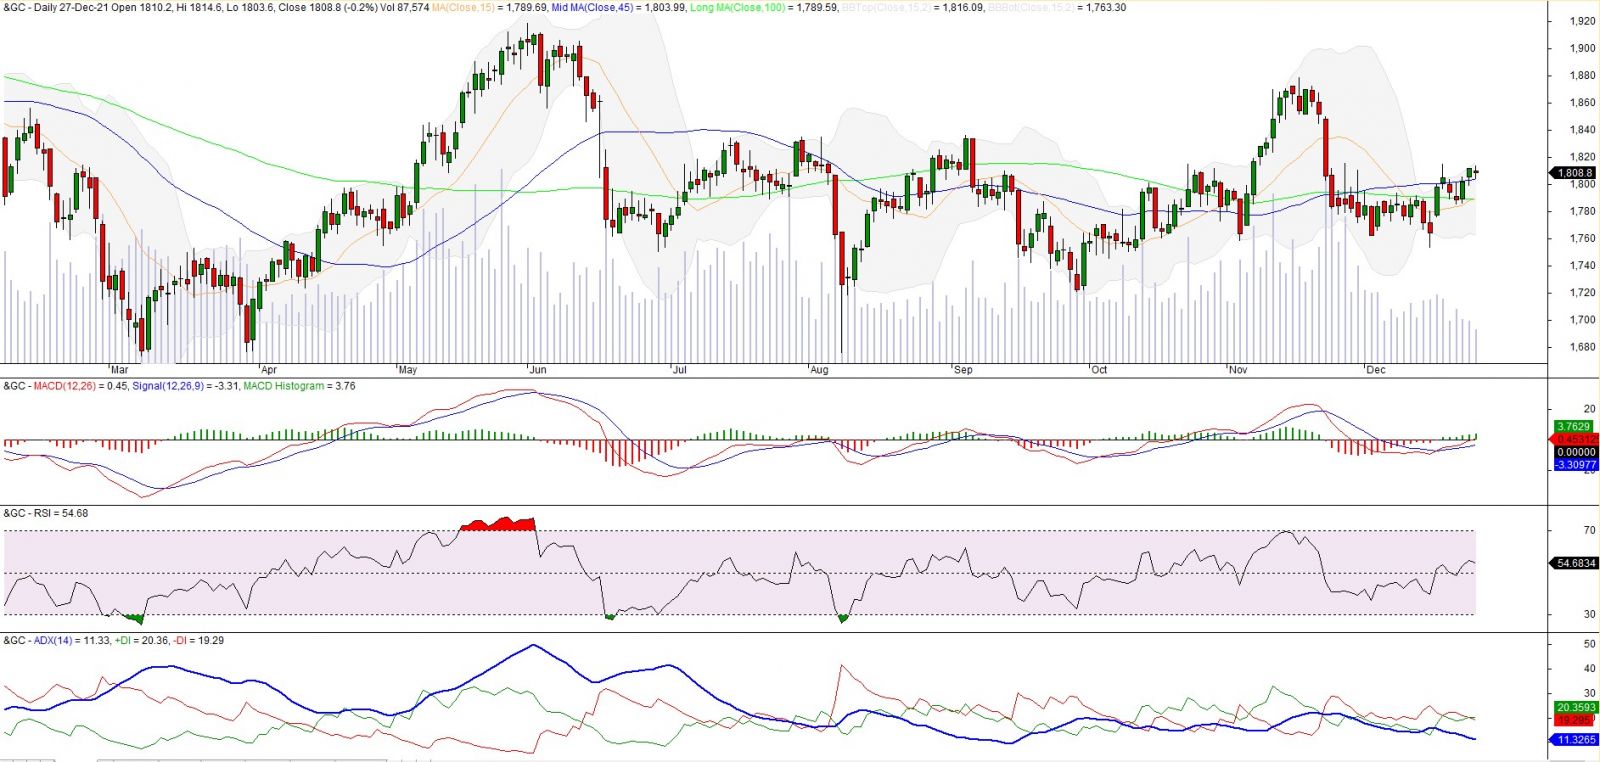Click the 'Jun' month label on the time axis
This screenshot has width=1600, height=762.
[x=538, y=370]
